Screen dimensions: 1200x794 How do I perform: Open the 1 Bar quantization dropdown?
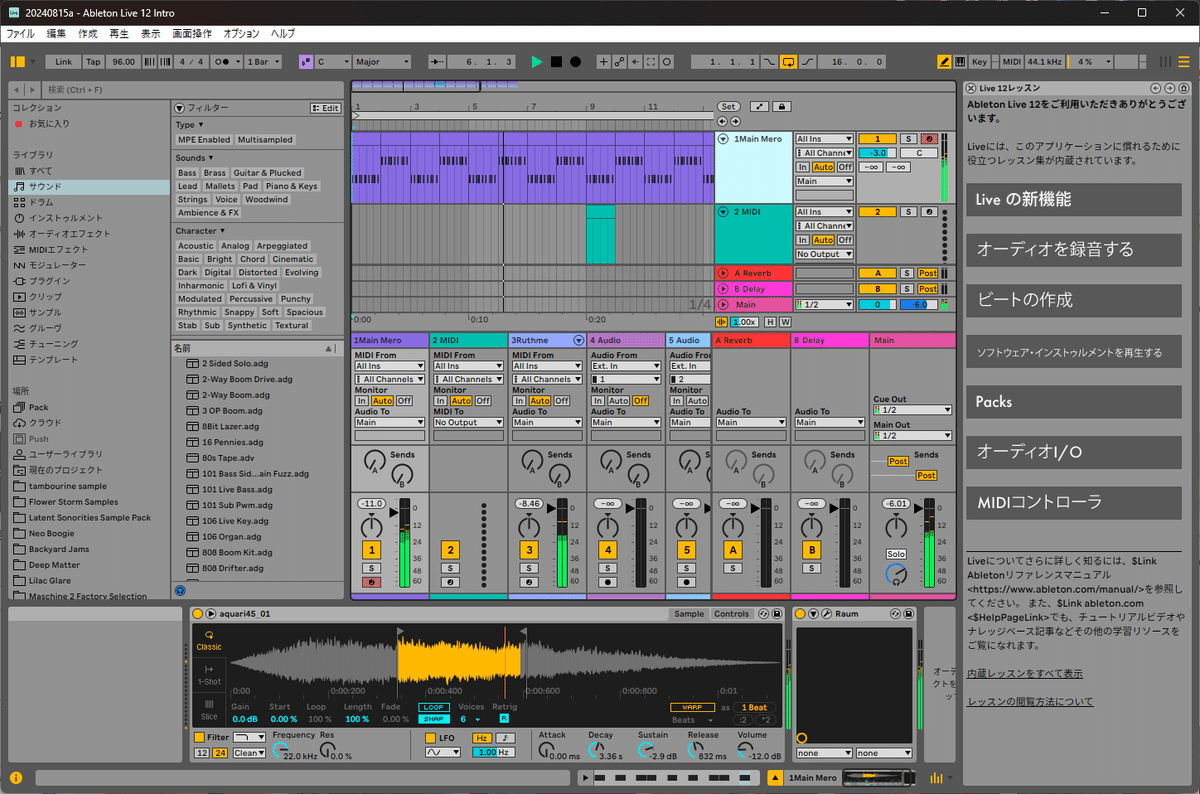[x=262, y=62]
